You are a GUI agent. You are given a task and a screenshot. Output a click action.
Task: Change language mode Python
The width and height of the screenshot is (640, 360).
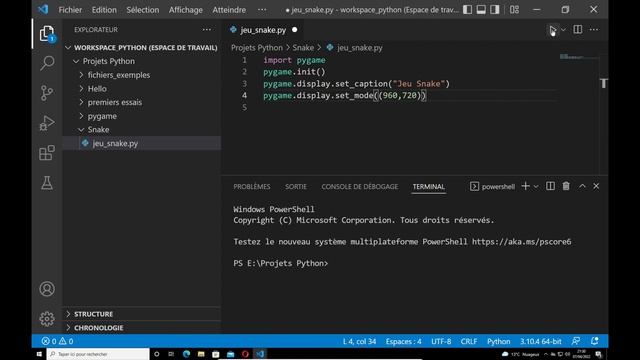pyautogui.click(x=498, y=341)
